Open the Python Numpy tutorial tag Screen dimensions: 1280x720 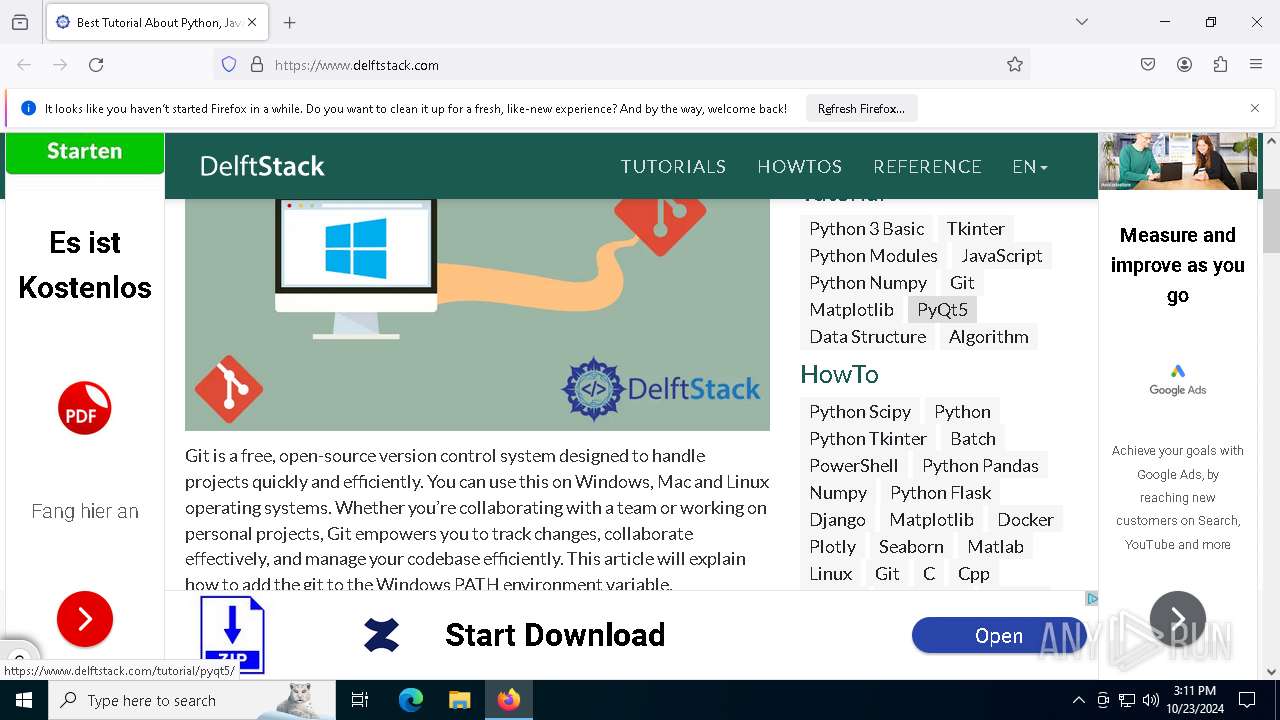[868, 283]
